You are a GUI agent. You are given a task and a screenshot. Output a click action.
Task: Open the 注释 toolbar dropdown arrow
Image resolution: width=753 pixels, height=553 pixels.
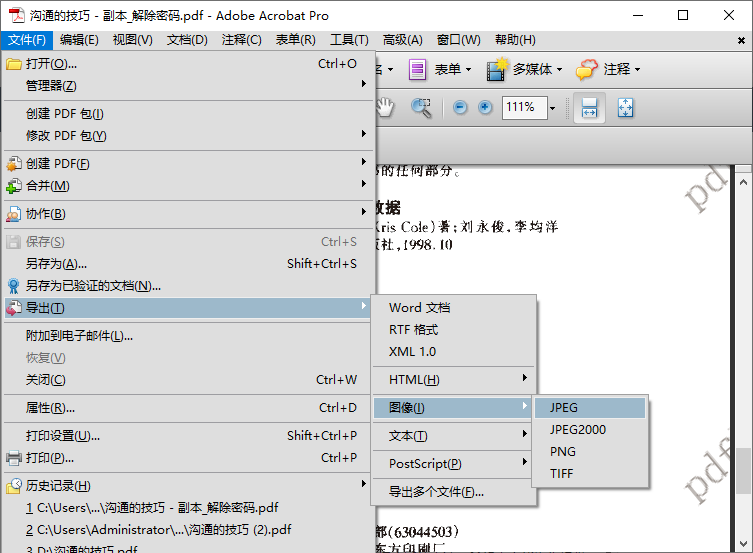click(x=637, y=70)
